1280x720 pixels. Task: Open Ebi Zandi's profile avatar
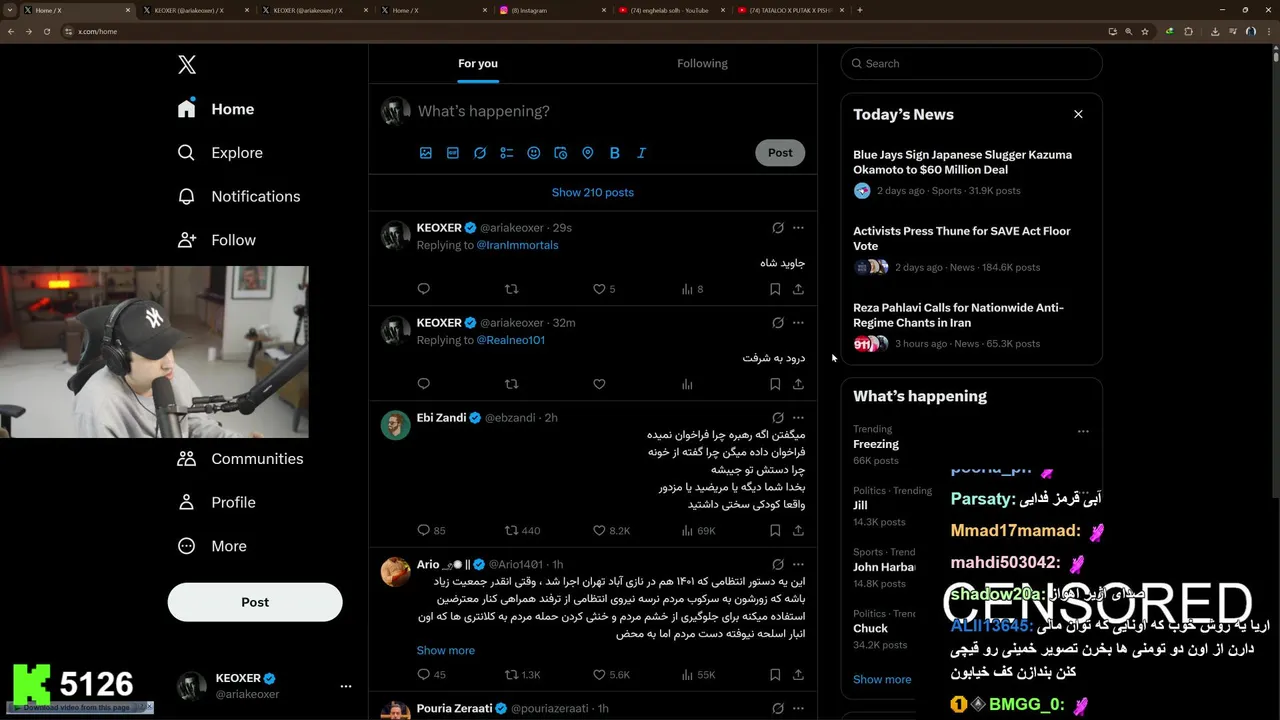click(x=396, y=425)
